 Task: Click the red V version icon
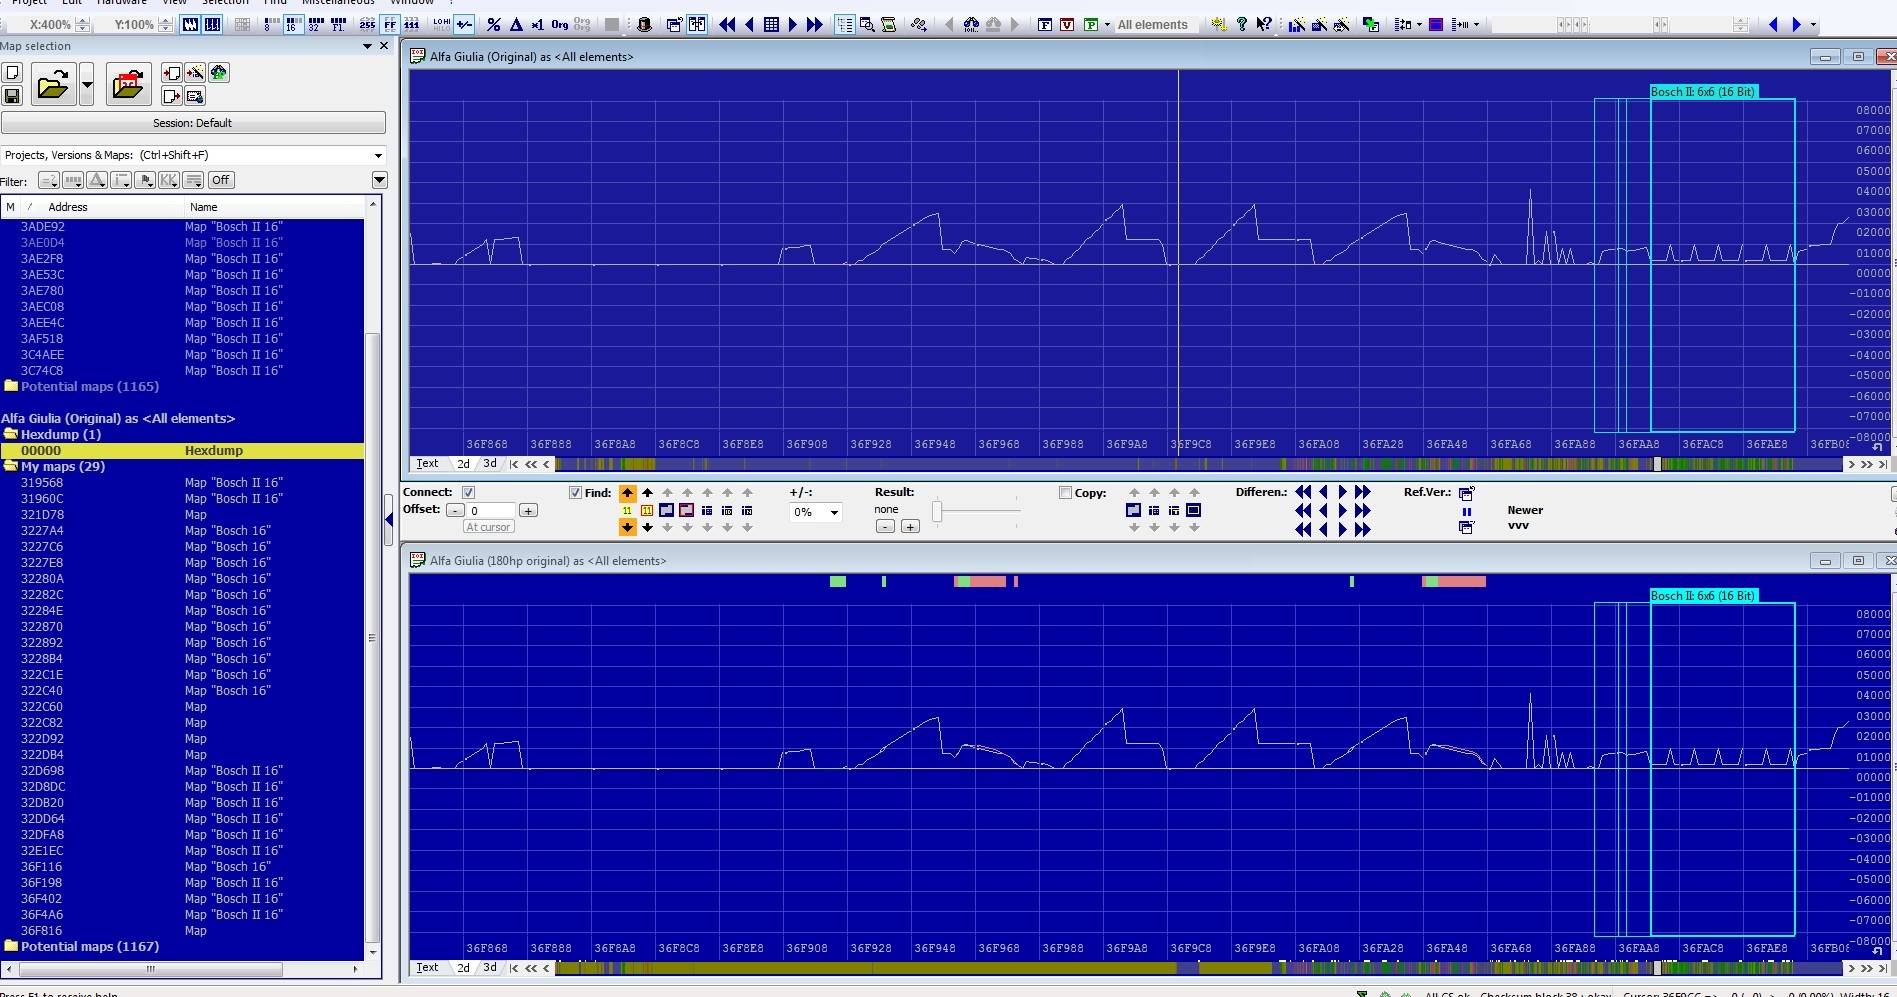(x=1067, y=24)
